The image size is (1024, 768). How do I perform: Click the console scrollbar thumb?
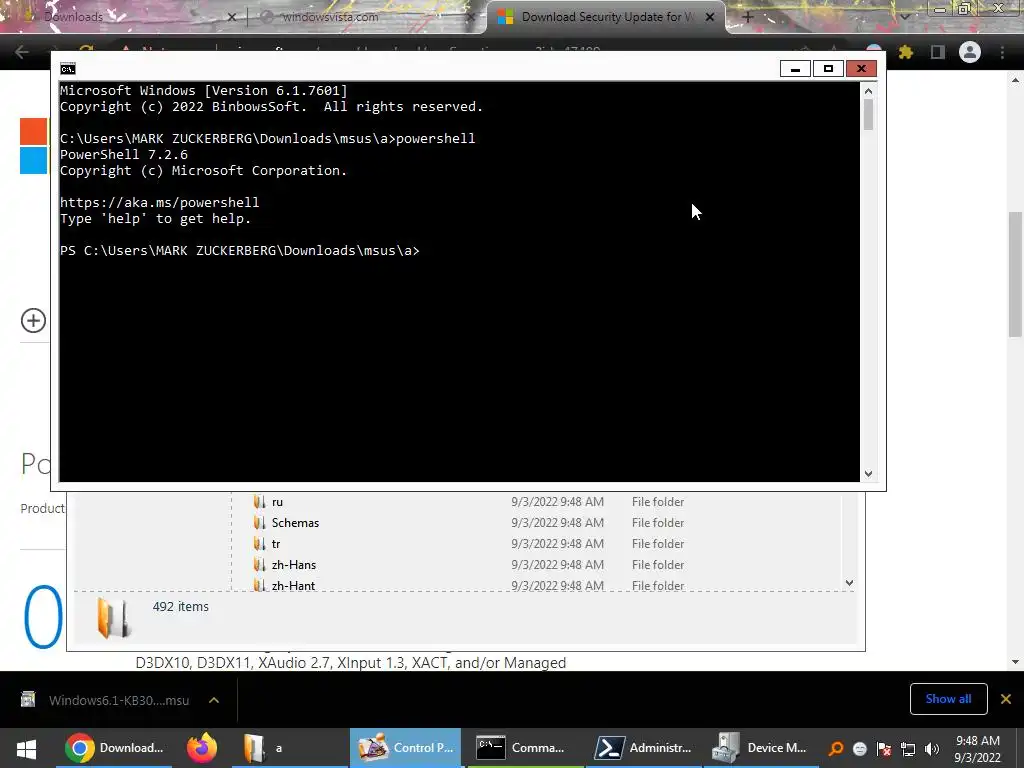click(x=868, y=115)
